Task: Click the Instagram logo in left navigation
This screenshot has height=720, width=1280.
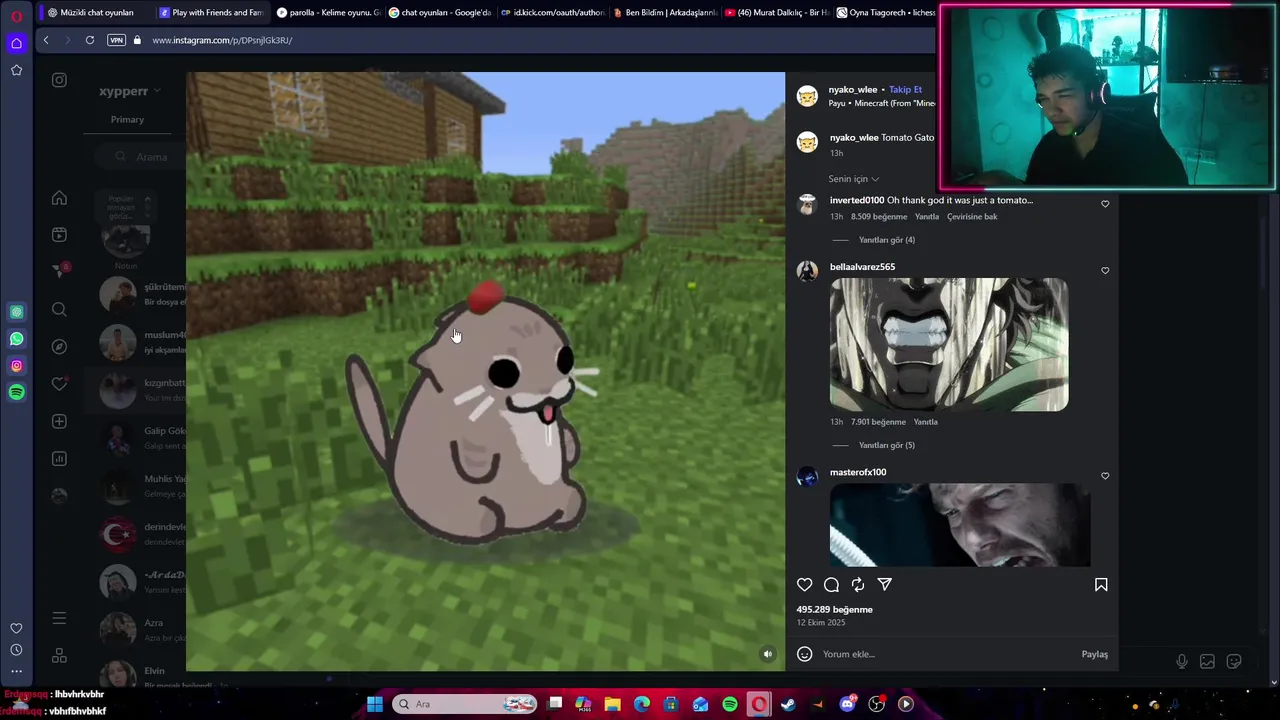Action: (x=59, y=80)
